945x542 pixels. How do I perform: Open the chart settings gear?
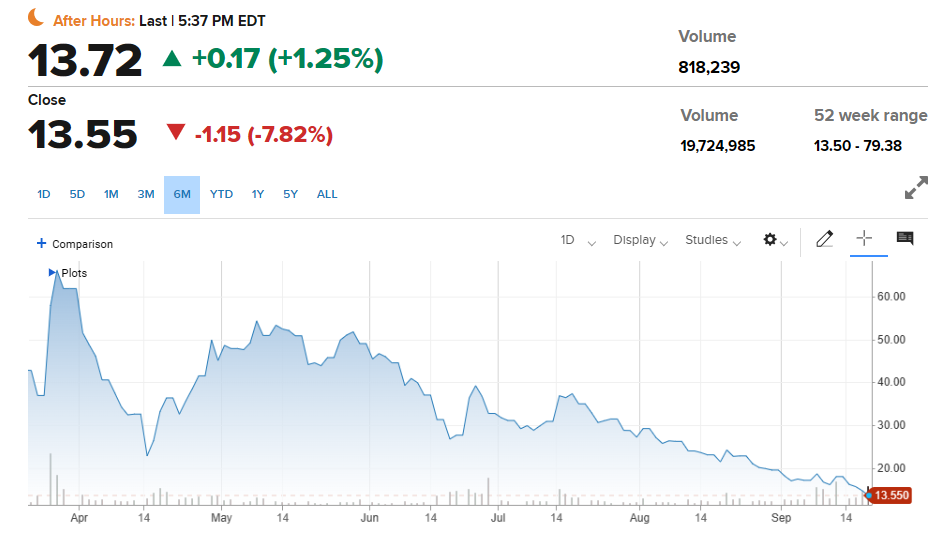pos(770,240)
